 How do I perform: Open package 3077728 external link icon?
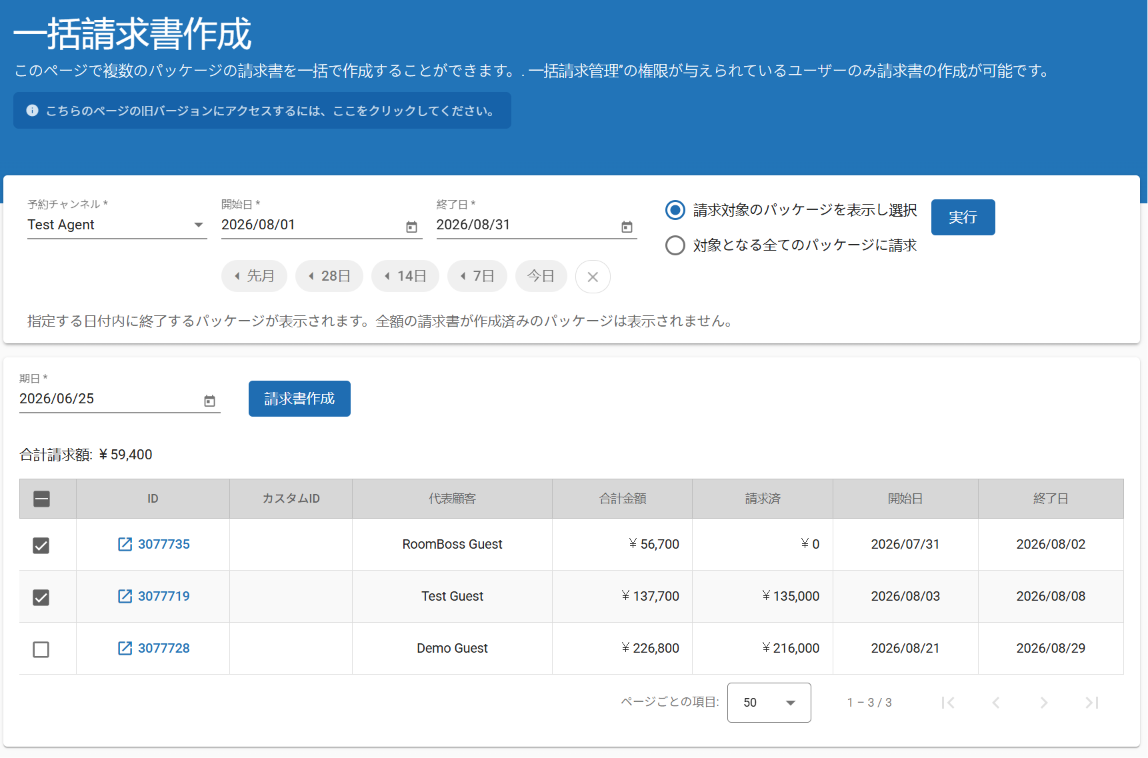[x=124, y=648]
